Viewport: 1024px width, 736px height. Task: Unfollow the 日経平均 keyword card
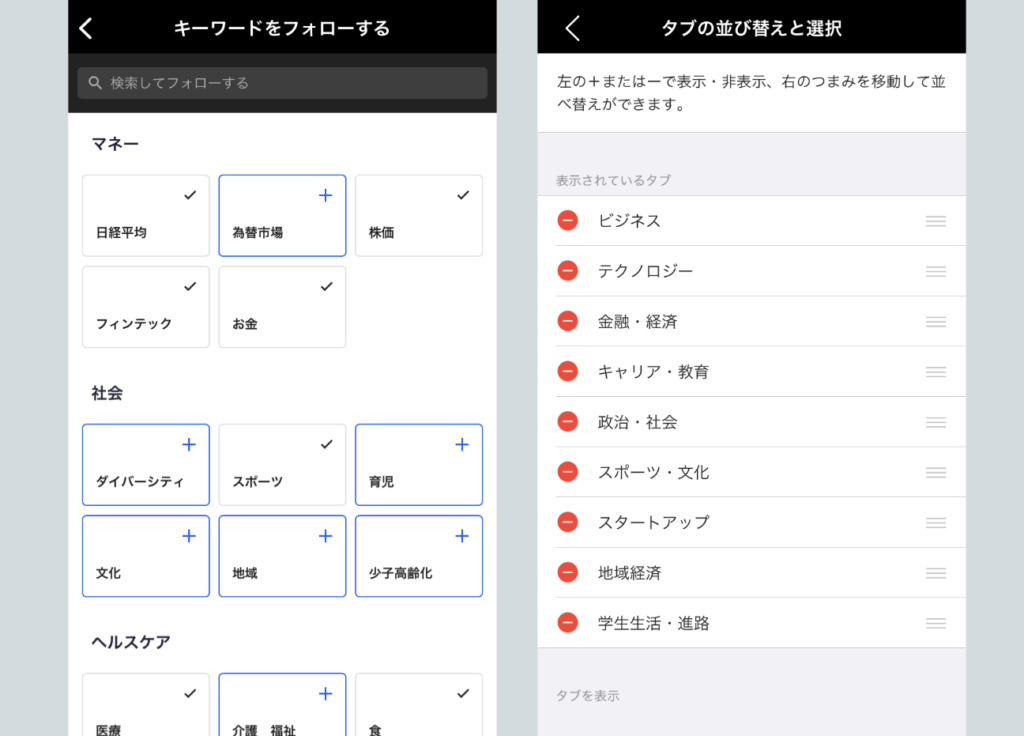pyautogui.click(x=146, y=216)
